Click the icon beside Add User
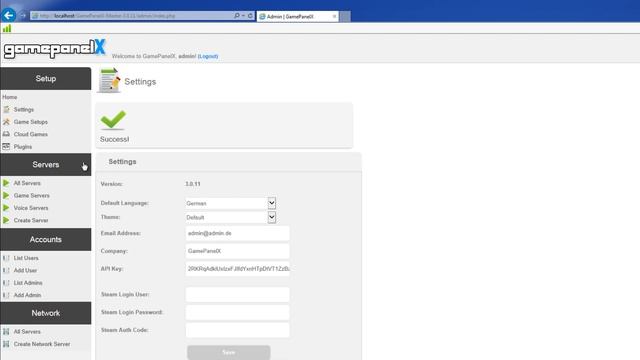Image resolution: width=640 pixels, height=360 pixels. tap(6, 270)
